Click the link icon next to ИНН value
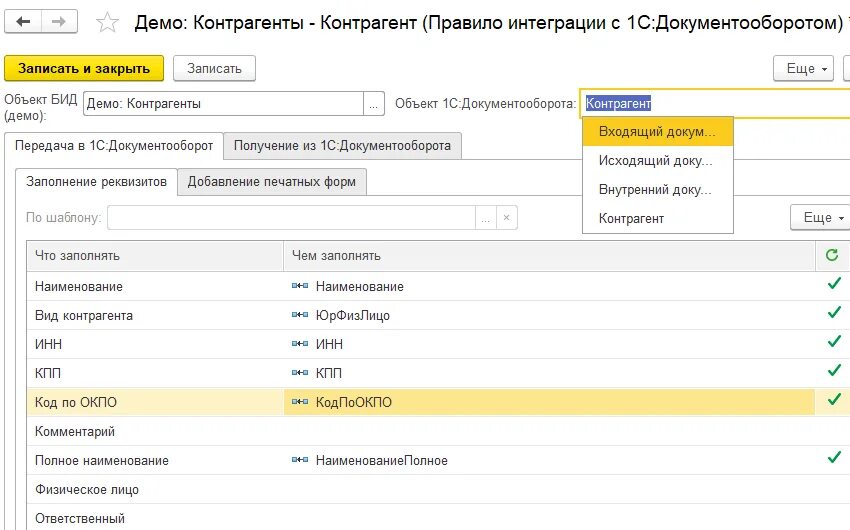The width and height of the screenshot is (850, 530). click(x=300, y=344)
